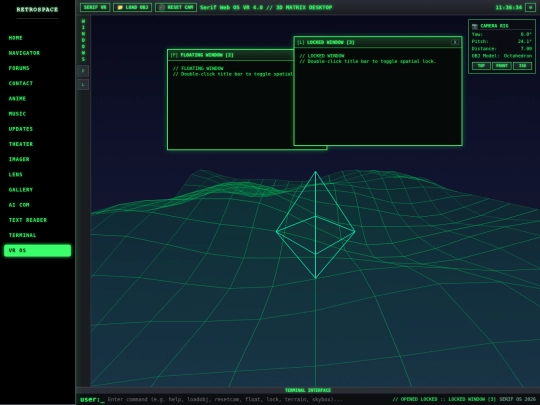Click the Floating Window [2] title bar

point(231,55)
